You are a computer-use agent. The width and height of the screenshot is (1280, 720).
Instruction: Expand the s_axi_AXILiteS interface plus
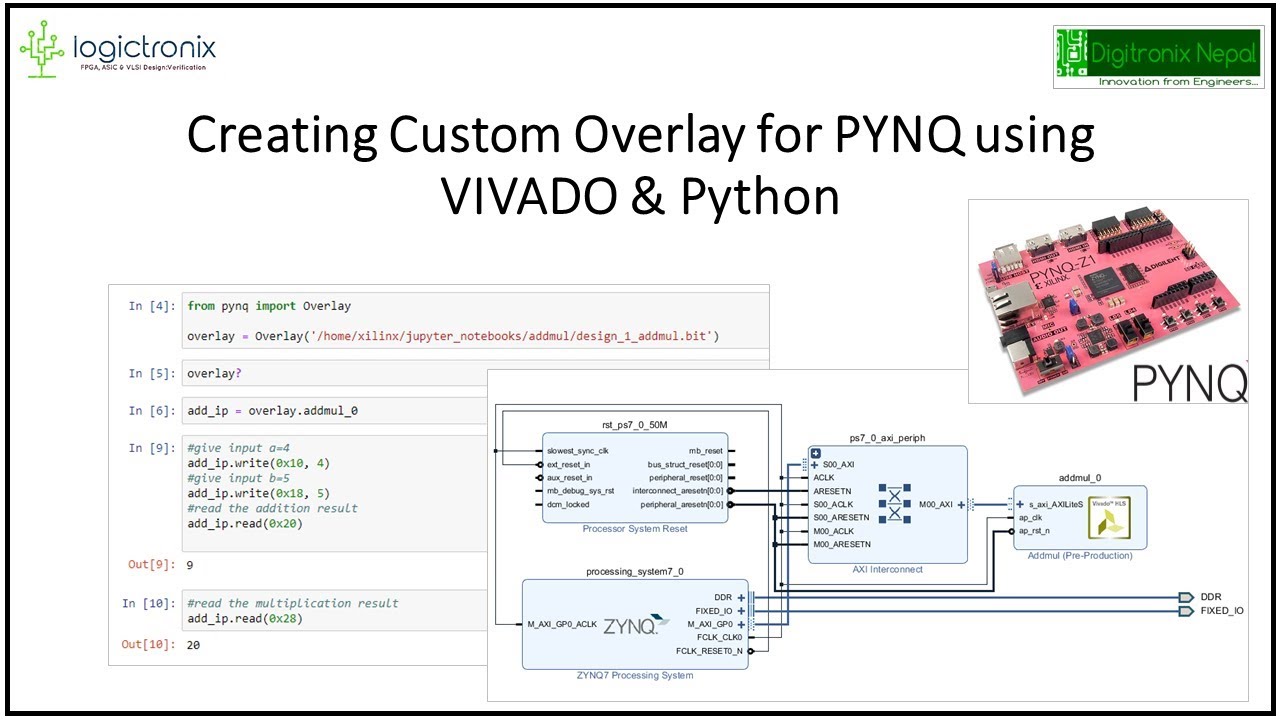1020,504
